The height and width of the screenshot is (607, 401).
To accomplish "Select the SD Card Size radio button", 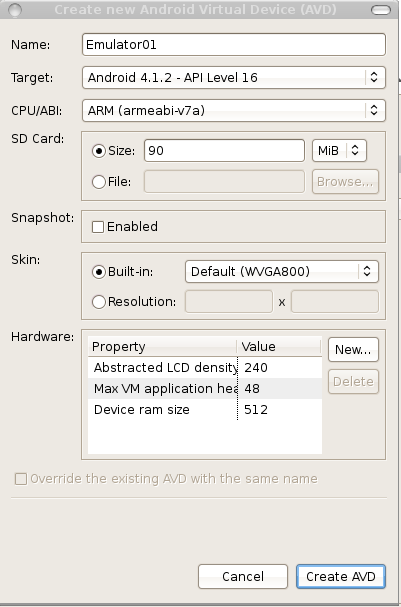I will [x=99, y=151].
